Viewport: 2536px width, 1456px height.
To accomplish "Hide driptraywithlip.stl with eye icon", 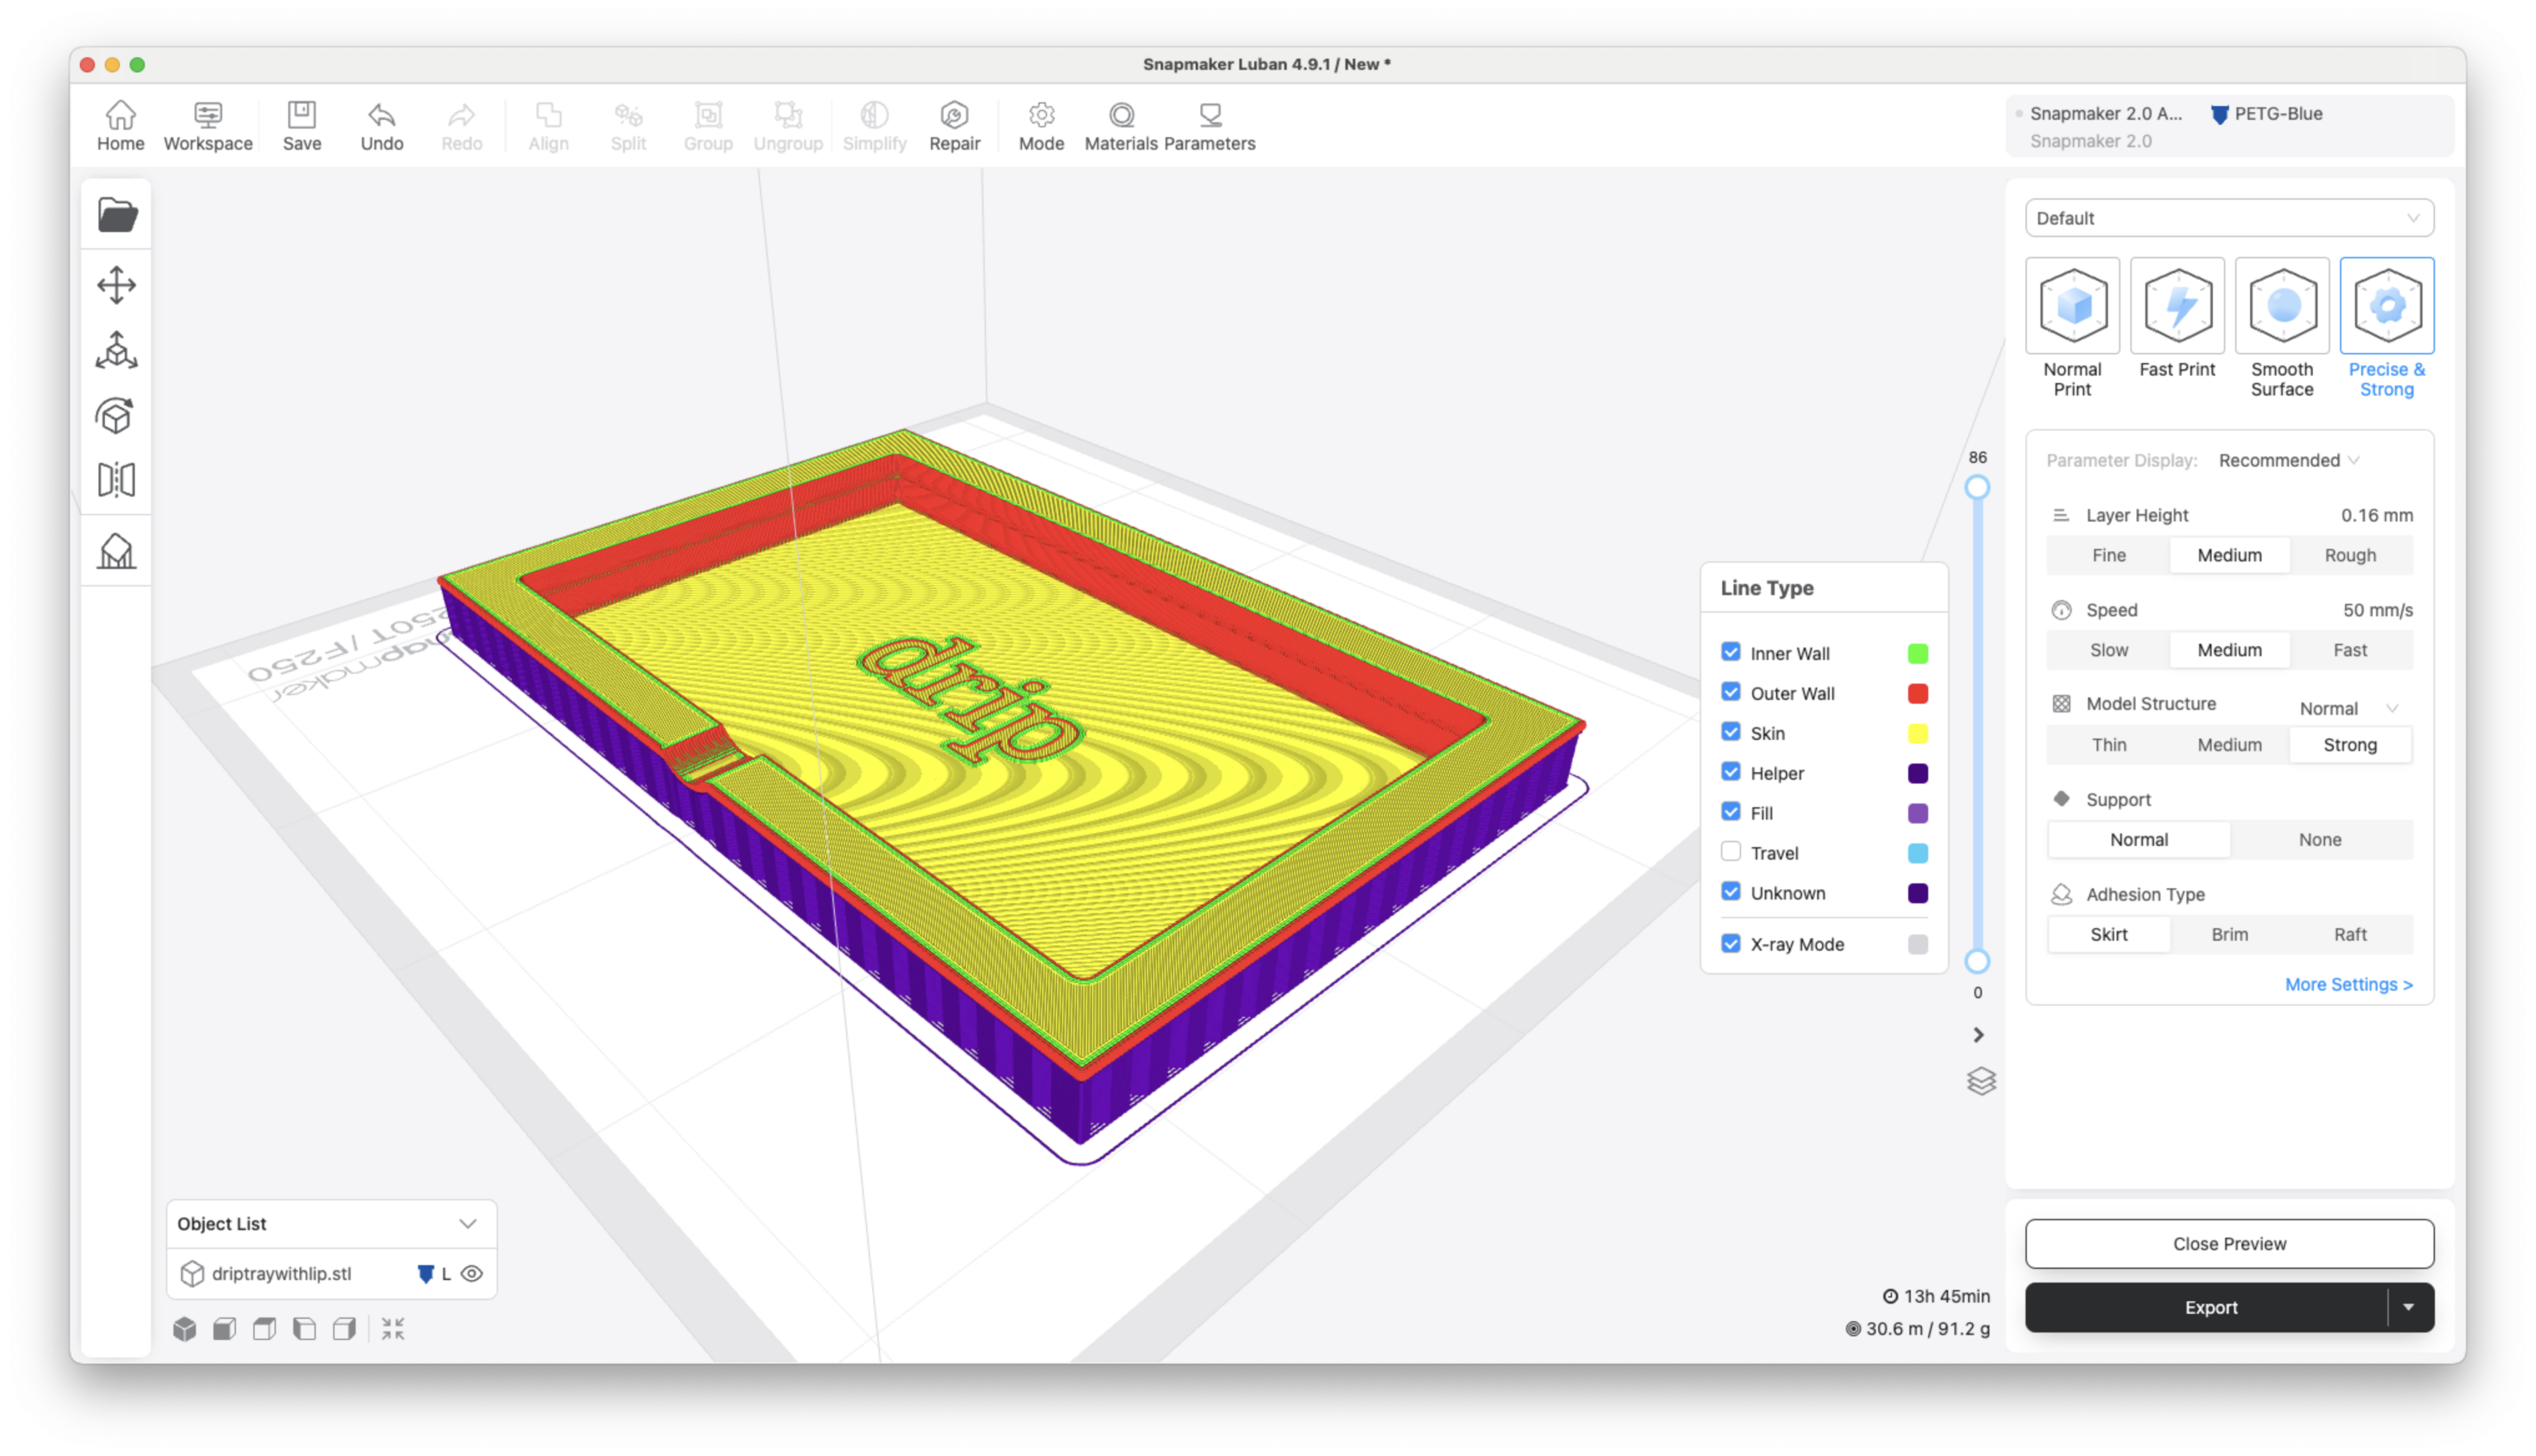I will pos(472,1273).
